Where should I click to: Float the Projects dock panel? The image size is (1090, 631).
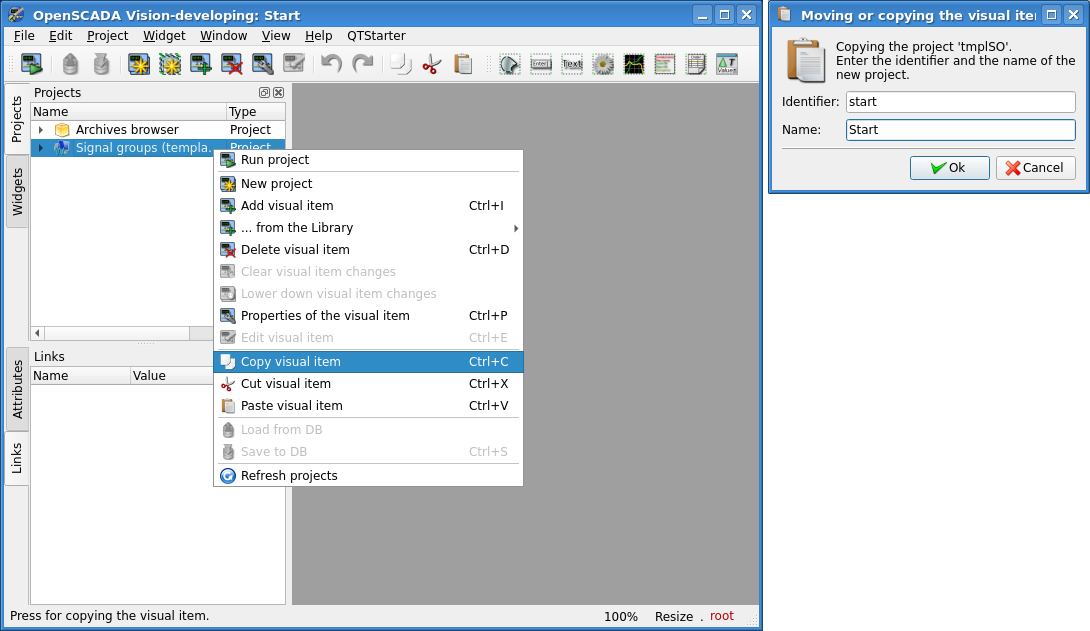[264, 93]
